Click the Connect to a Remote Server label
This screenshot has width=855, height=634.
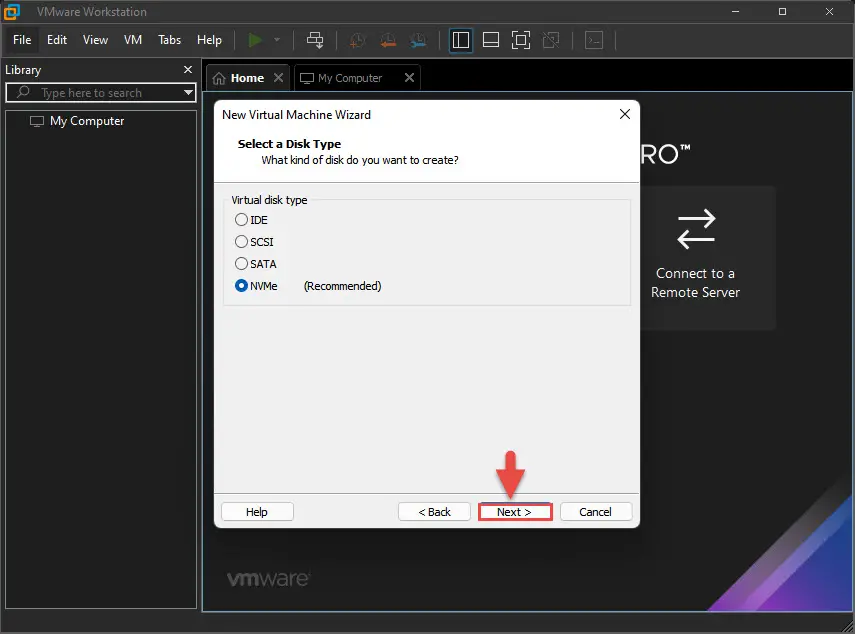click(695, 283)
